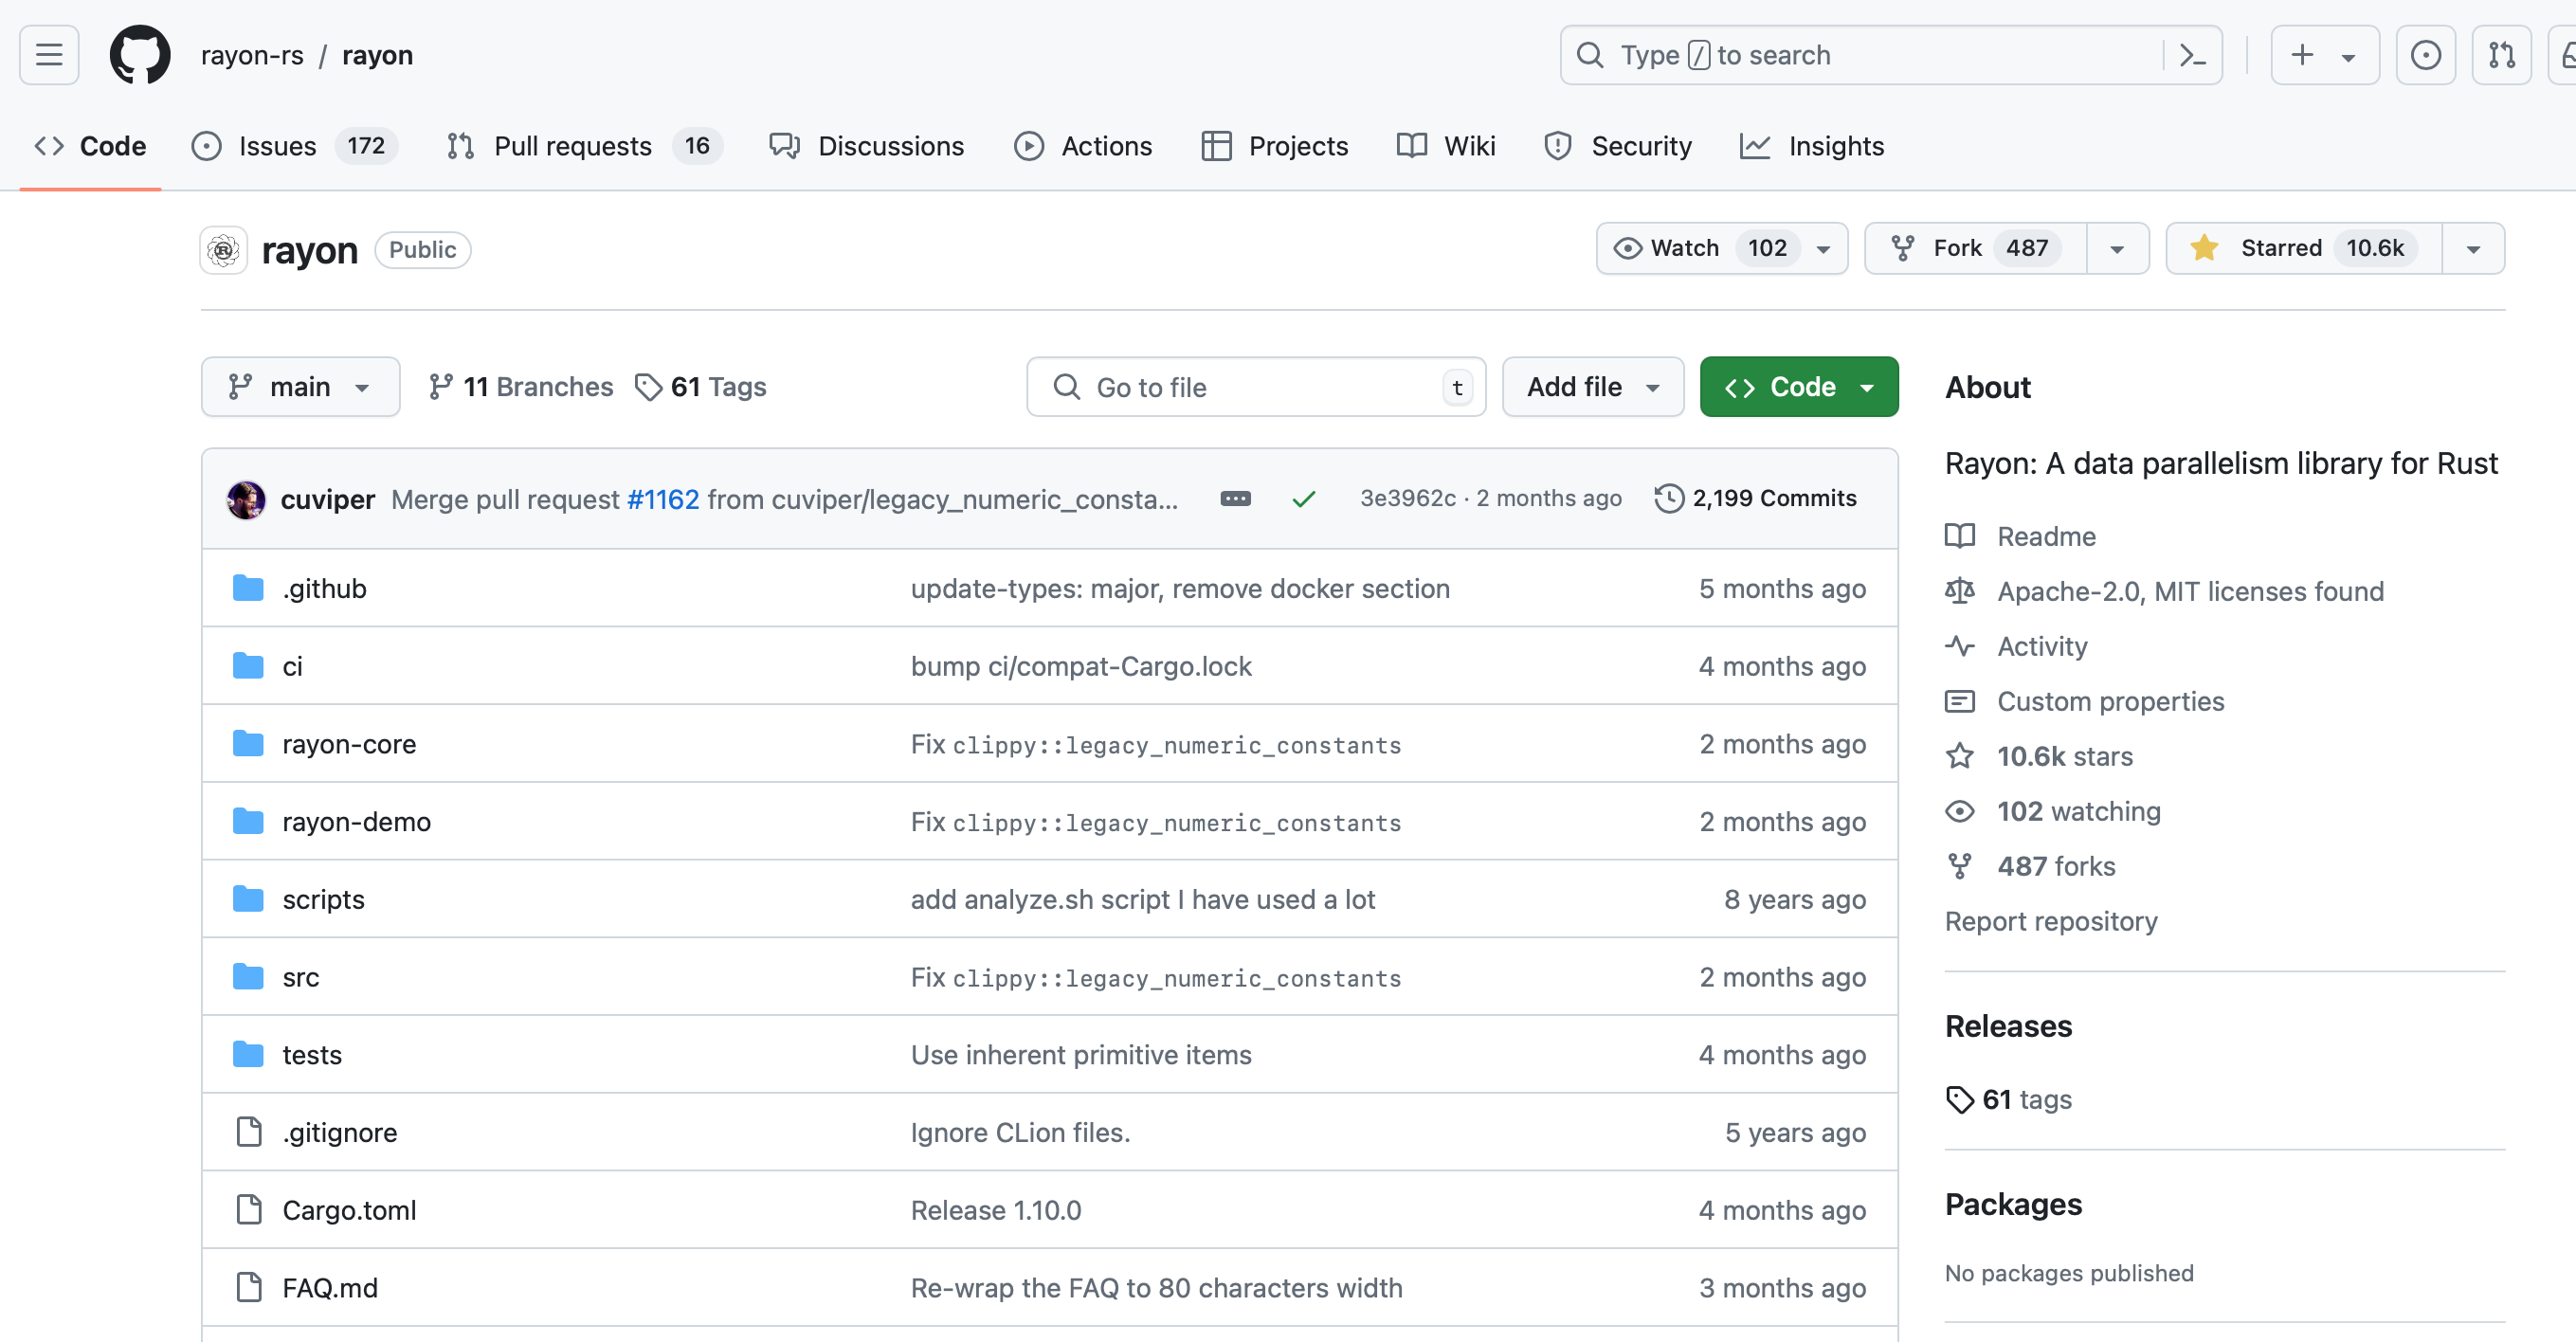Open the rayon-core folder

click(349, 744)
